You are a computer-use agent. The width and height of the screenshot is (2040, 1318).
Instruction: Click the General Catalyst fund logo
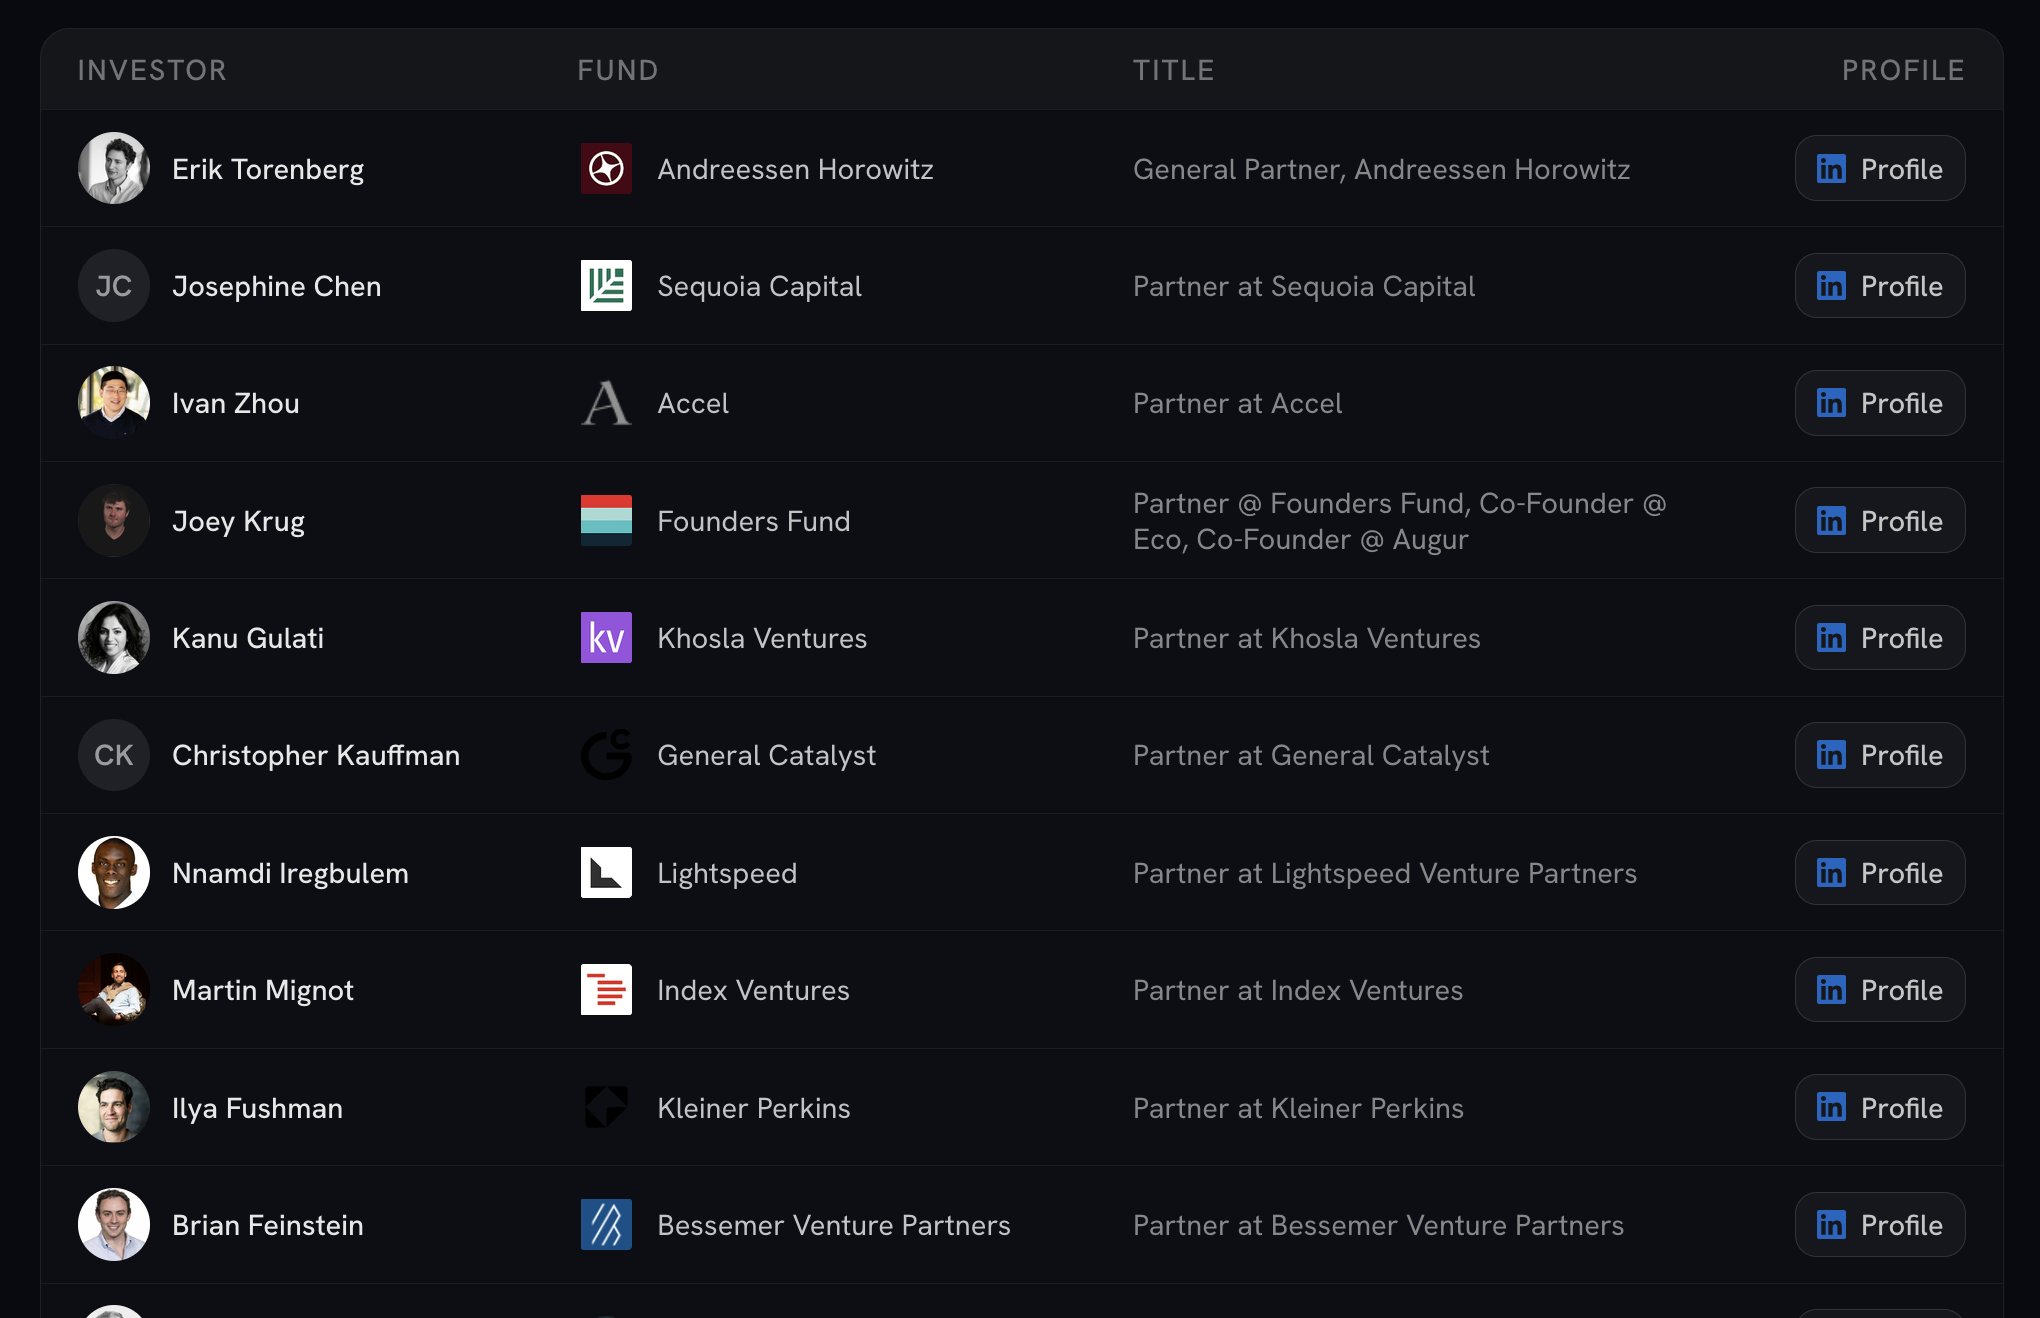[x=606, y=755]
